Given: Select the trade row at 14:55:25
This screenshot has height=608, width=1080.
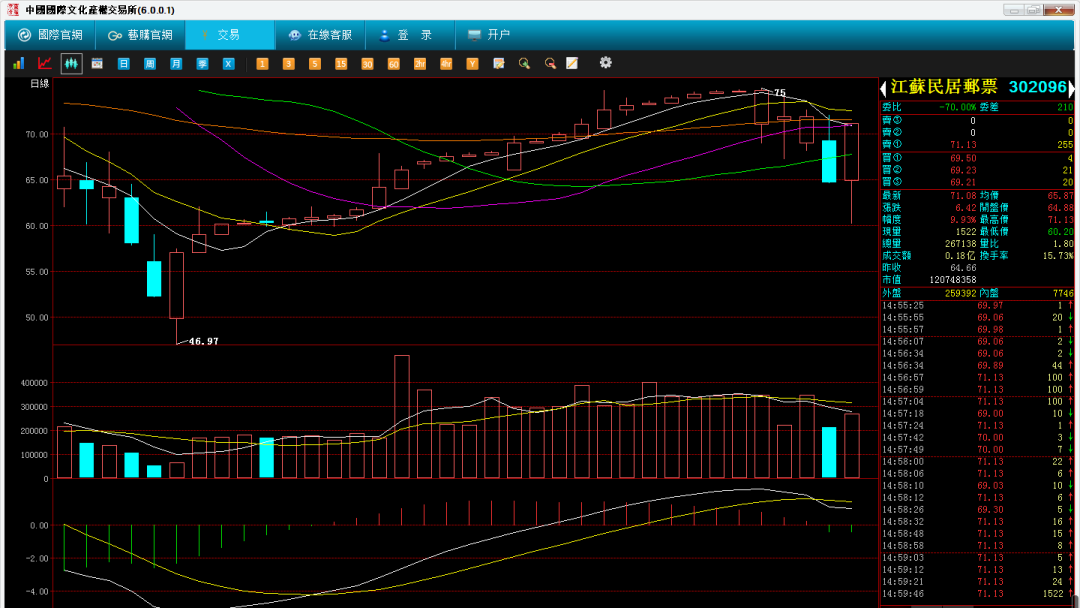Looking at the screenshot, I should click(977, 306).
